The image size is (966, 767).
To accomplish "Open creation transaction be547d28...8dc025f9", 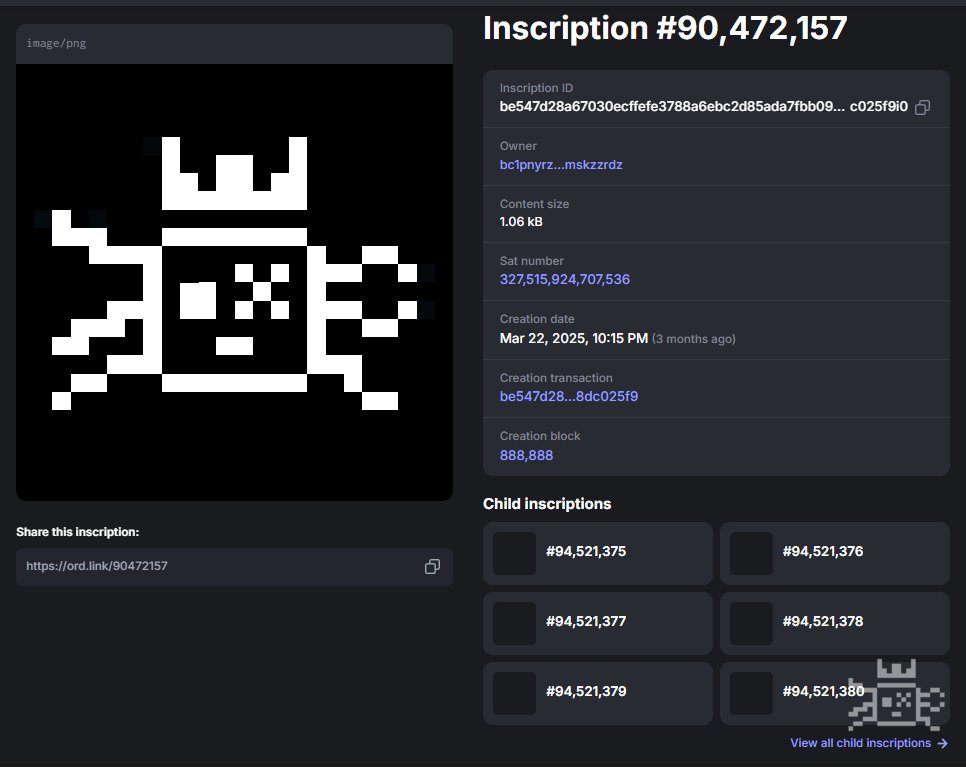I will [x=569, y=396].
